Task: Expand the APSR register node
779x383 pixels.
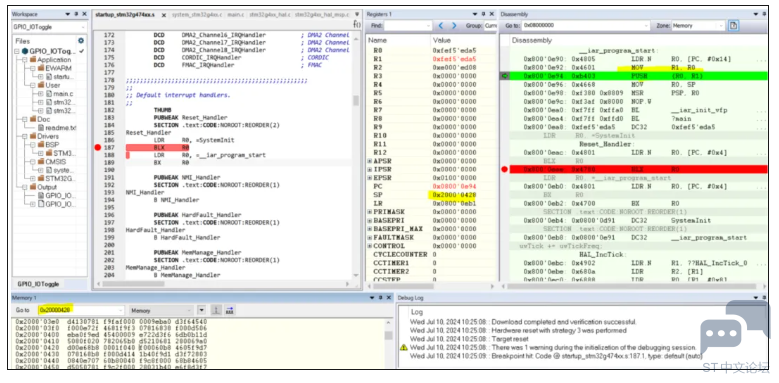Action: click(370, 161)
